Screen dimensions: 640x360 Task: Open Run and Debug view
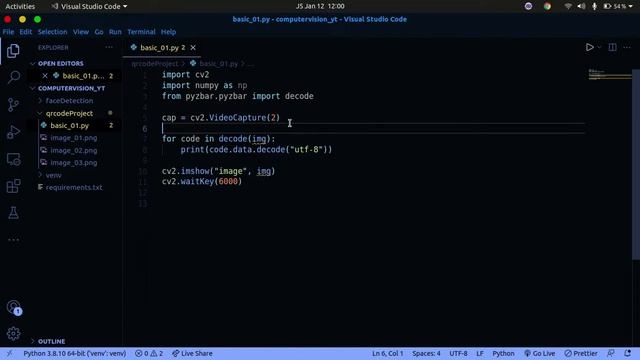click(13, 132)
